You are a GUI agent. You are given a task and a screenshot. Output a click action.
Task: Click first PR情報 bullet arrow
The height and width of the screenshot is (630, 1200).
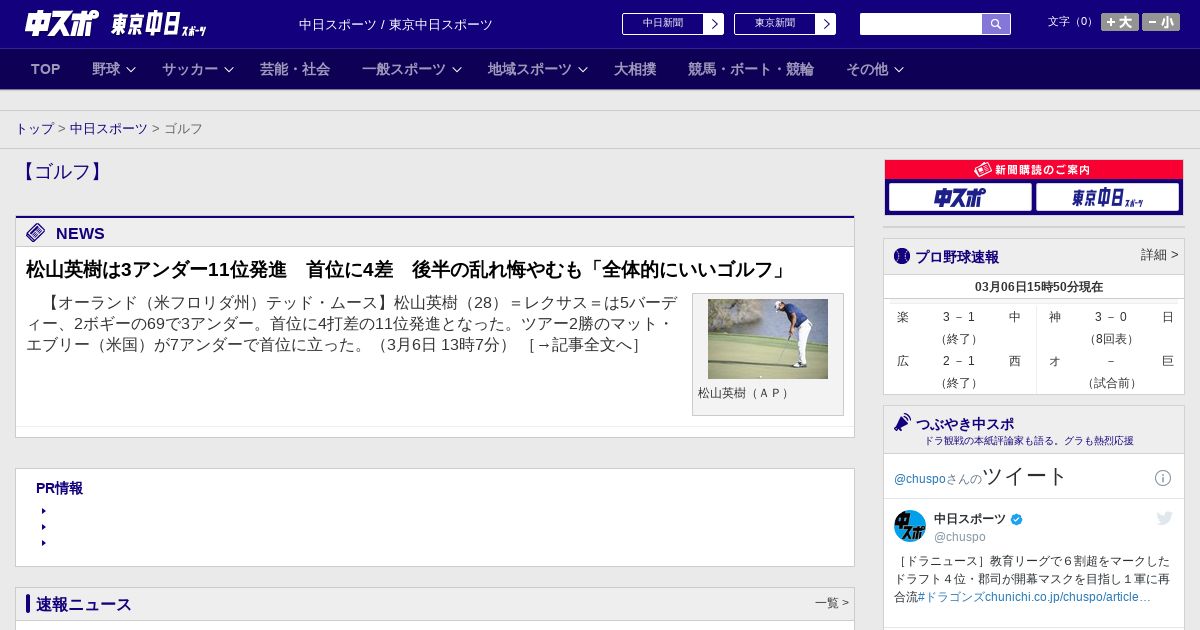coord(44,511)
